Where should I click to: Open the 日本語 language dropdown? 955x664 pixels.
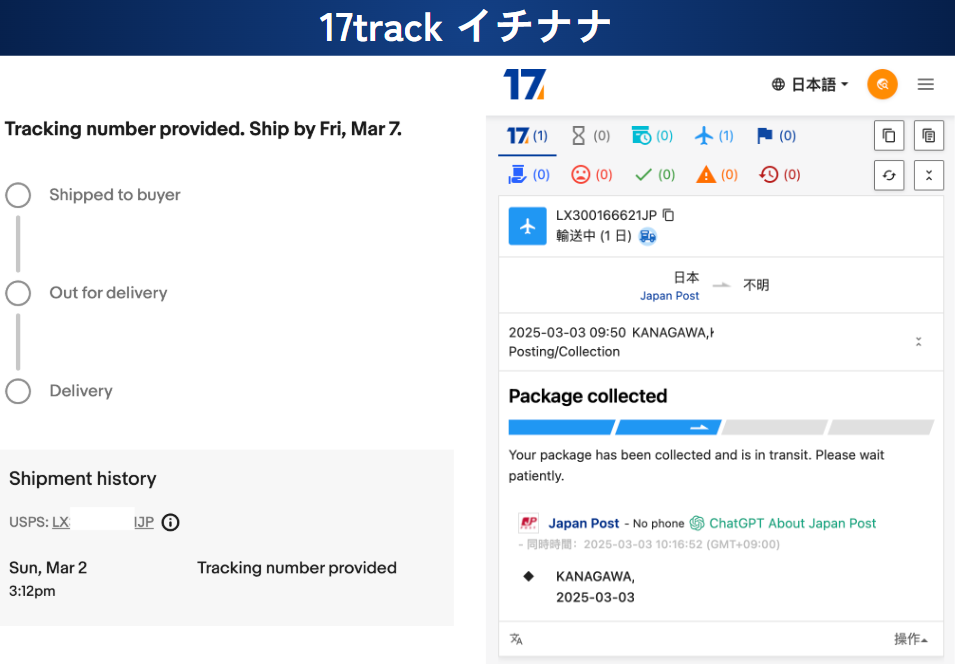click(x=810, y=85)
